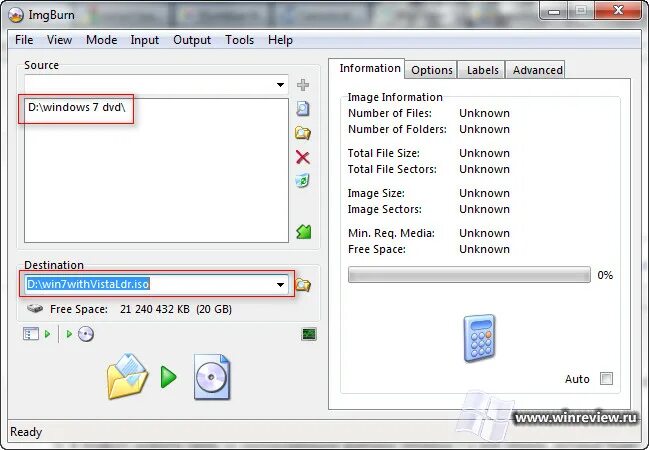649x450 pixels.
Task: Remove selected source with red X
Action: tap(303, 157)
